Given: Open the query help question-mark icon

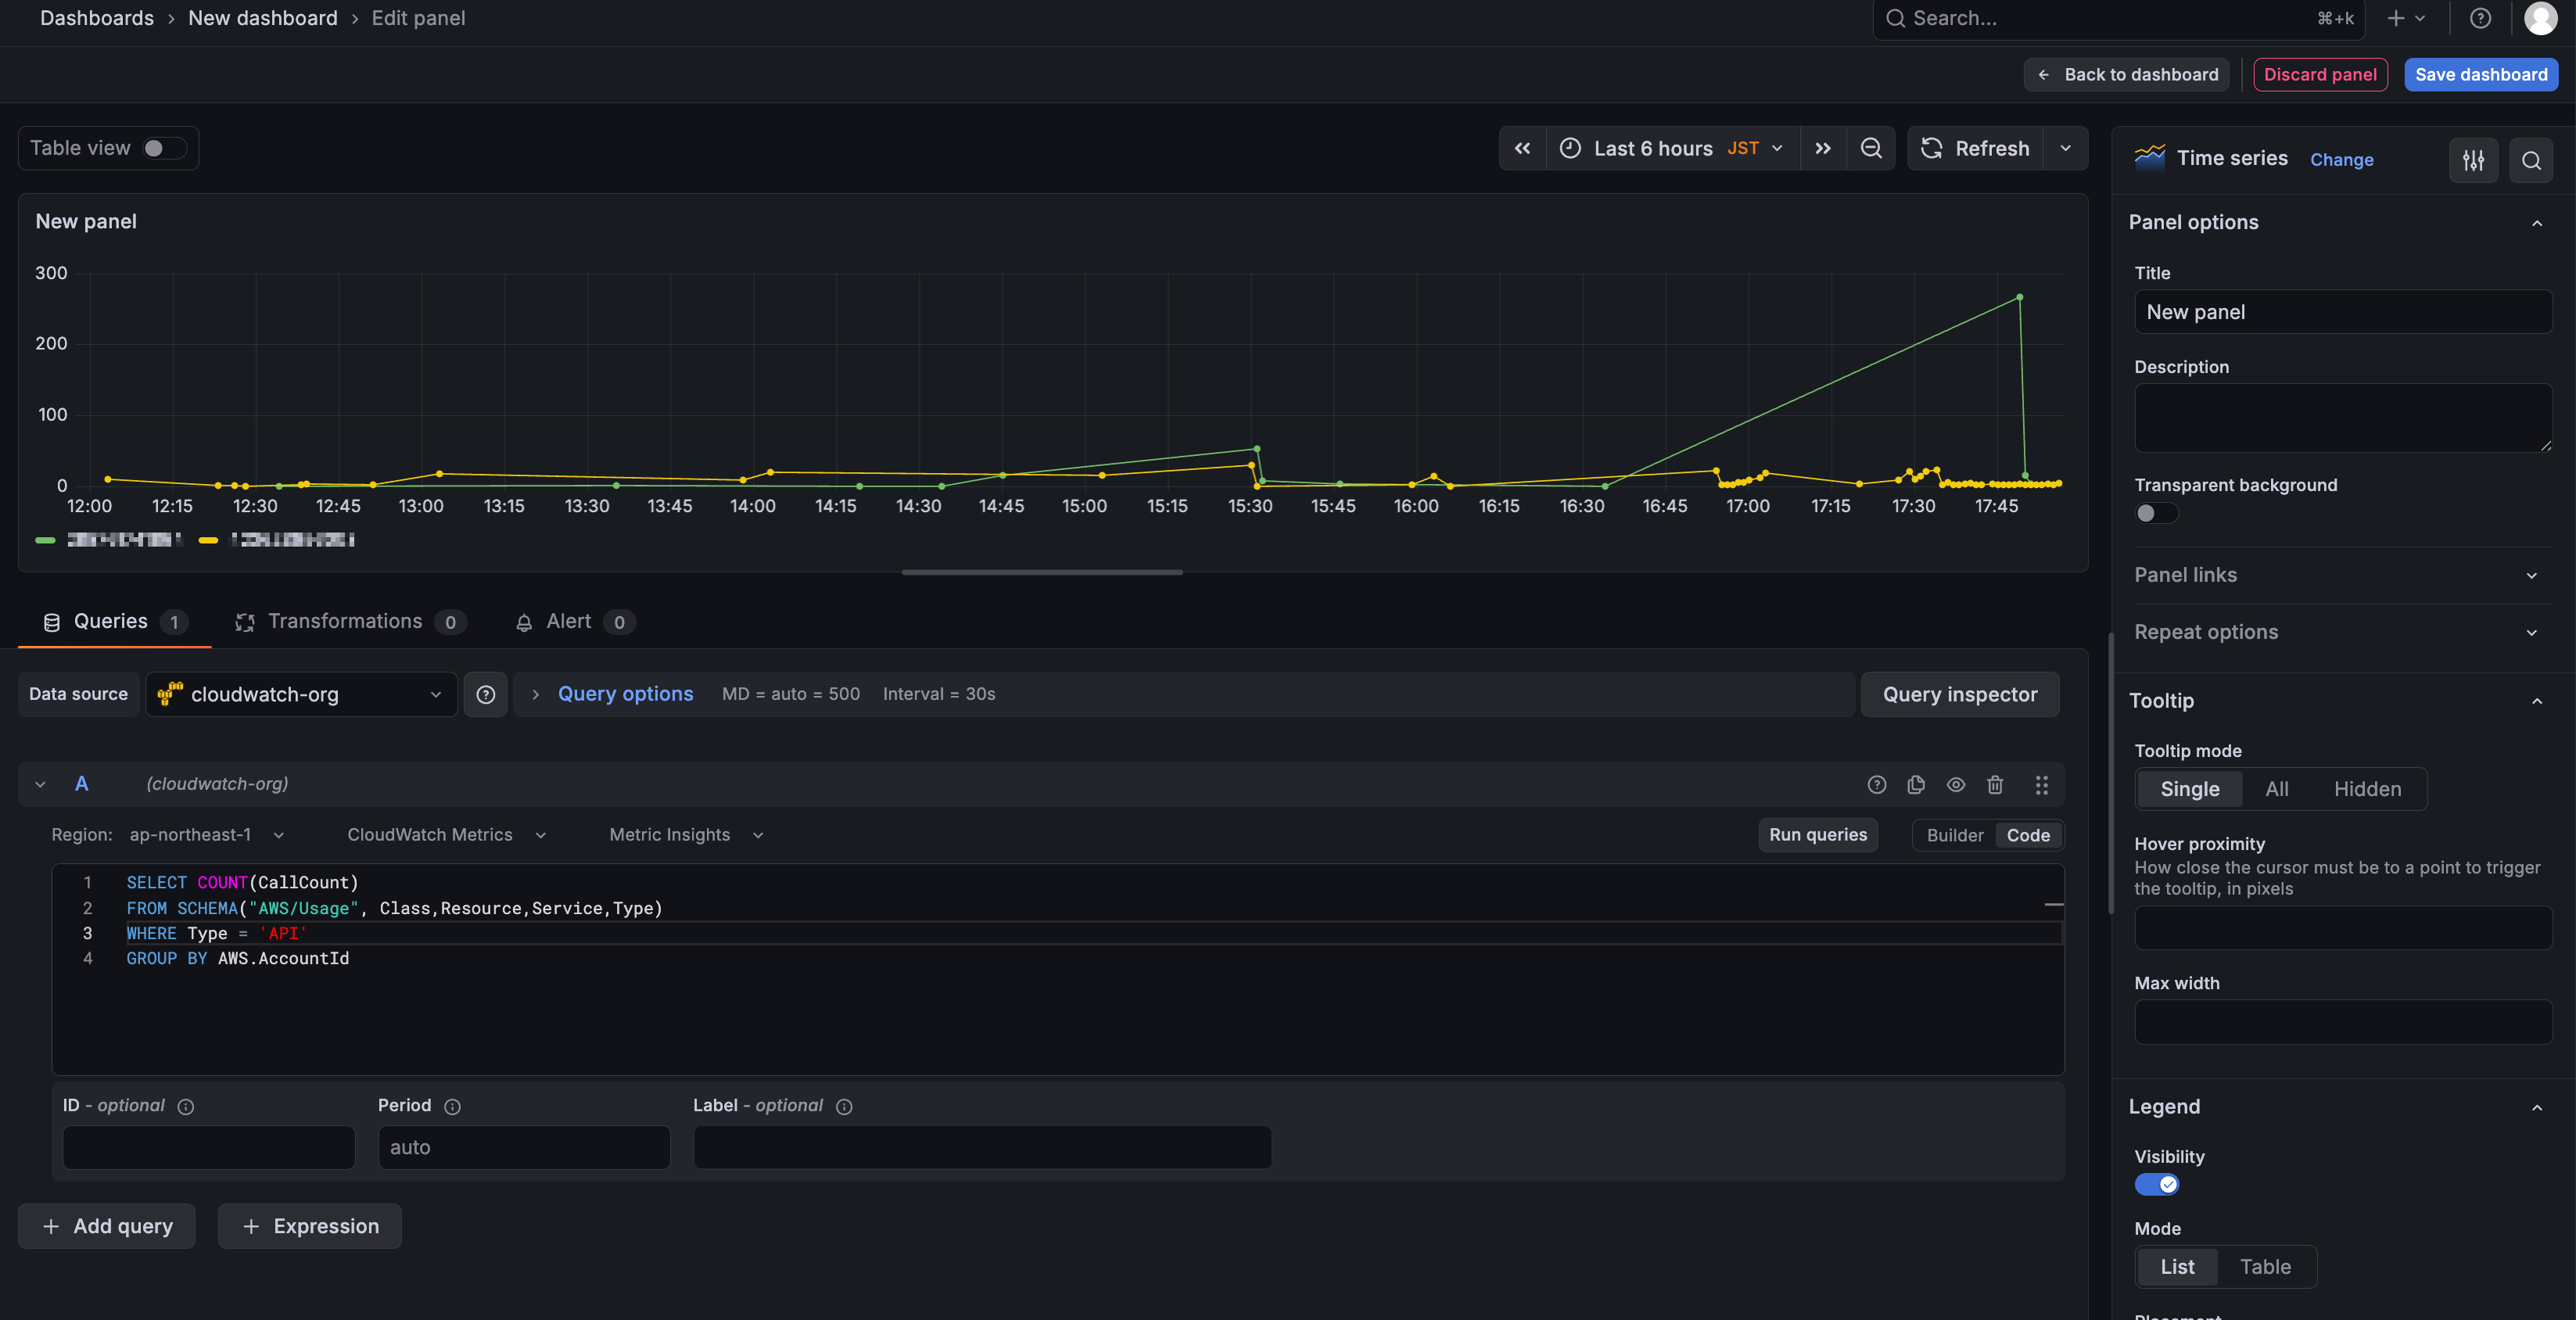Looking at the screenshot, I should coord(1877,785).
